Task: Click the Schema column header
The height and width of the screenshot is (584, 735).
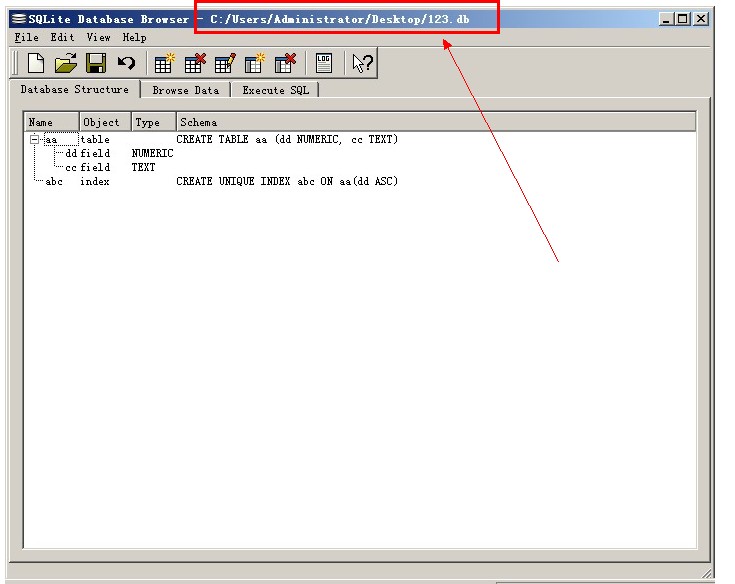Action: click(198, 122)
